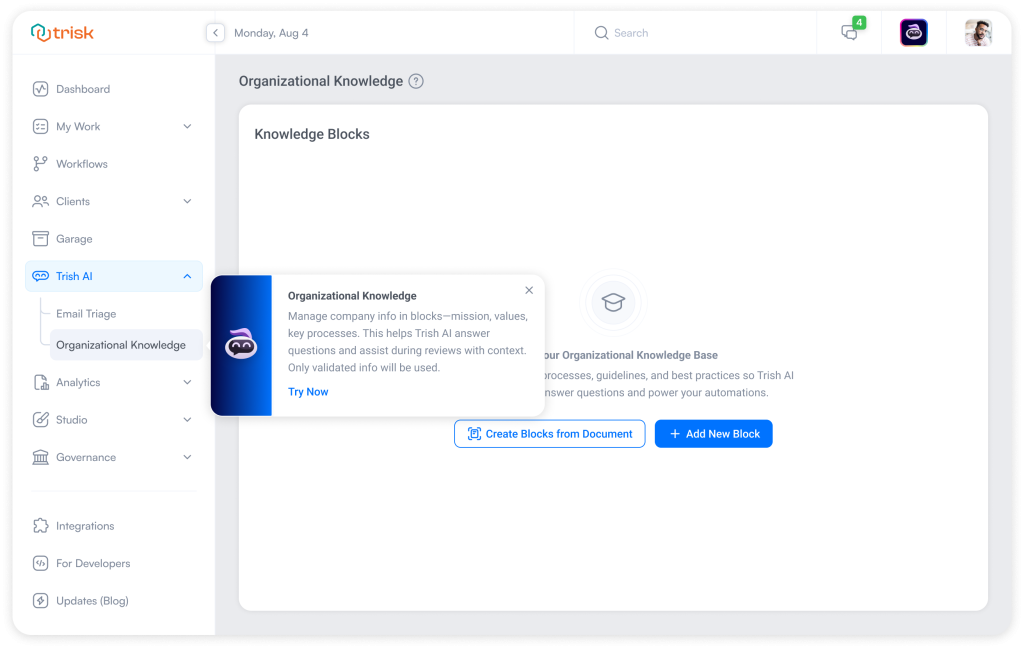Click the Integrations puzzle icon
The height and width of the screenshot is (649, 1024).
point(40,526)
